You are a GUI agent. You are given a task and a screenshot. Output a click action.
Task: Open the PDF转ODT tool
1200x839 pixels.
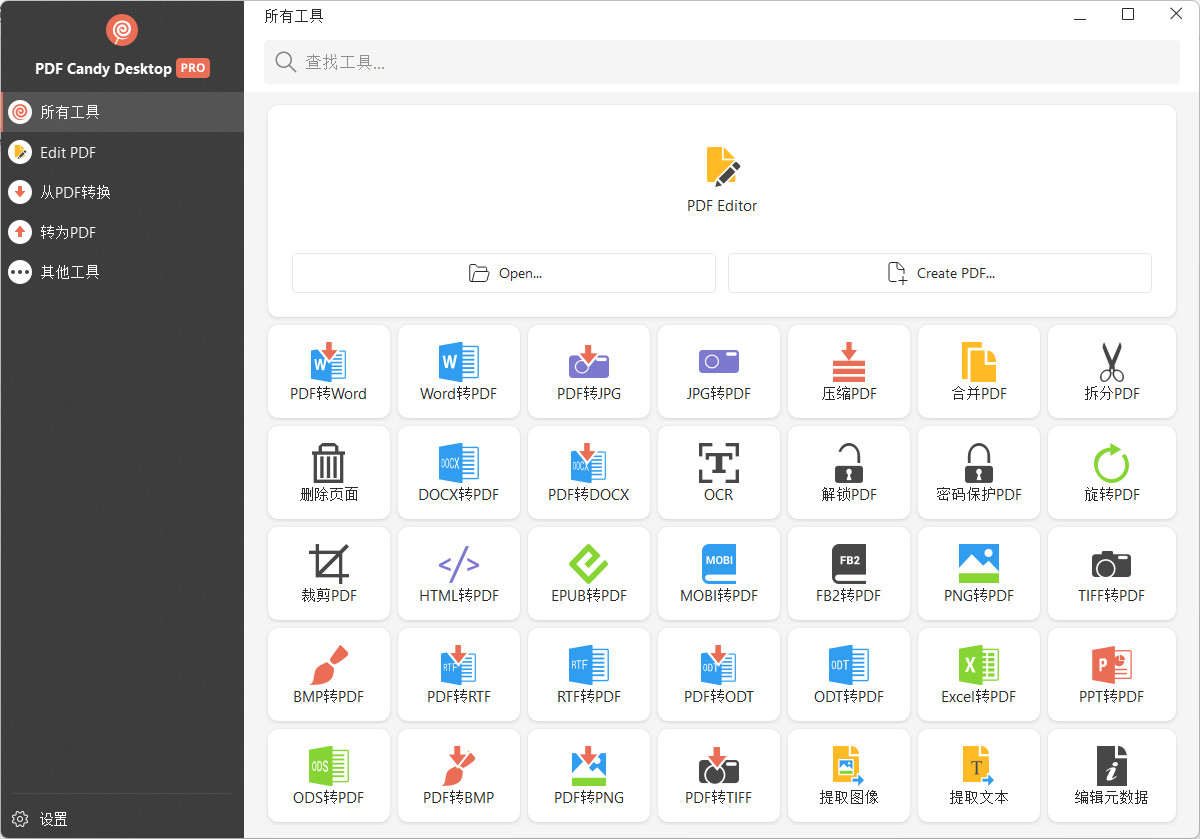pos(719,674)
